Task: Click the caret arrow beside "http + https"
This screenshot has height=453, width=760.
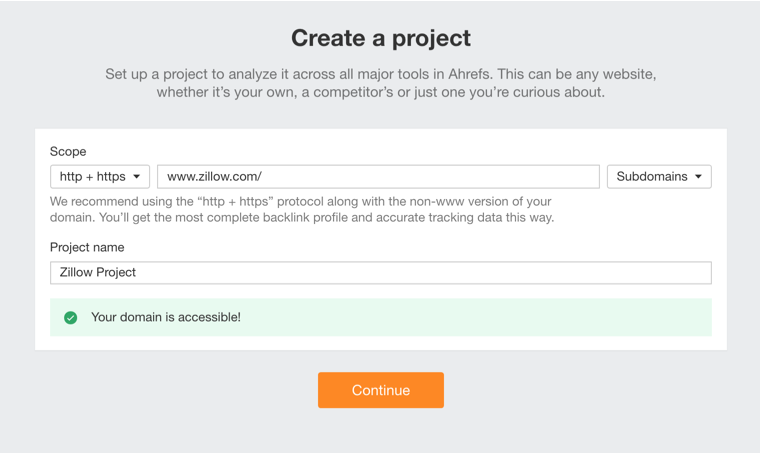Action: click(x=137, y=177)
